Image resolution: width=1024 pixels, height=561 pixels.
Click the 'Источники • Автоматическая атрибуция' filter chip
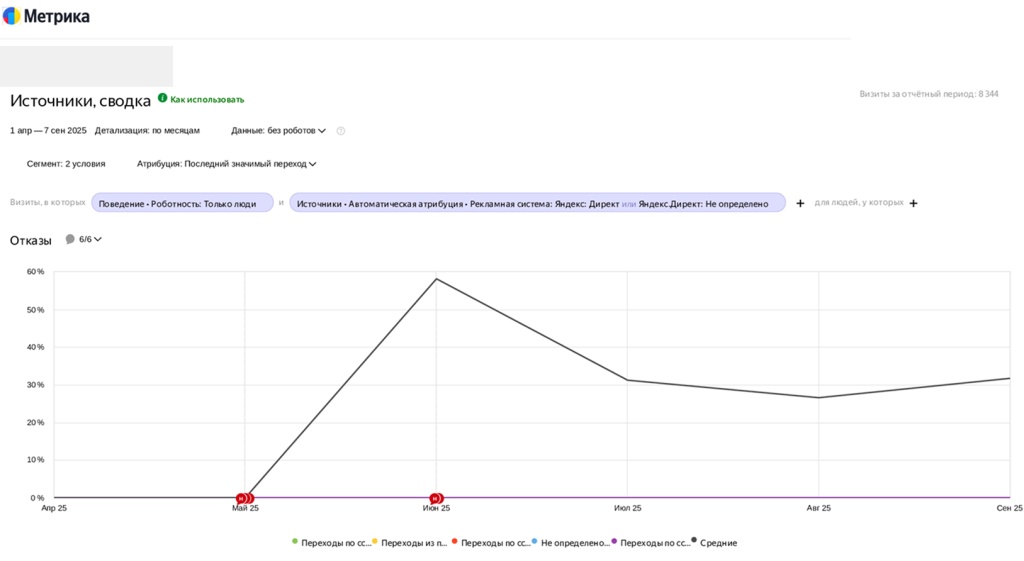pyautogui.click(x=537, y=203)
